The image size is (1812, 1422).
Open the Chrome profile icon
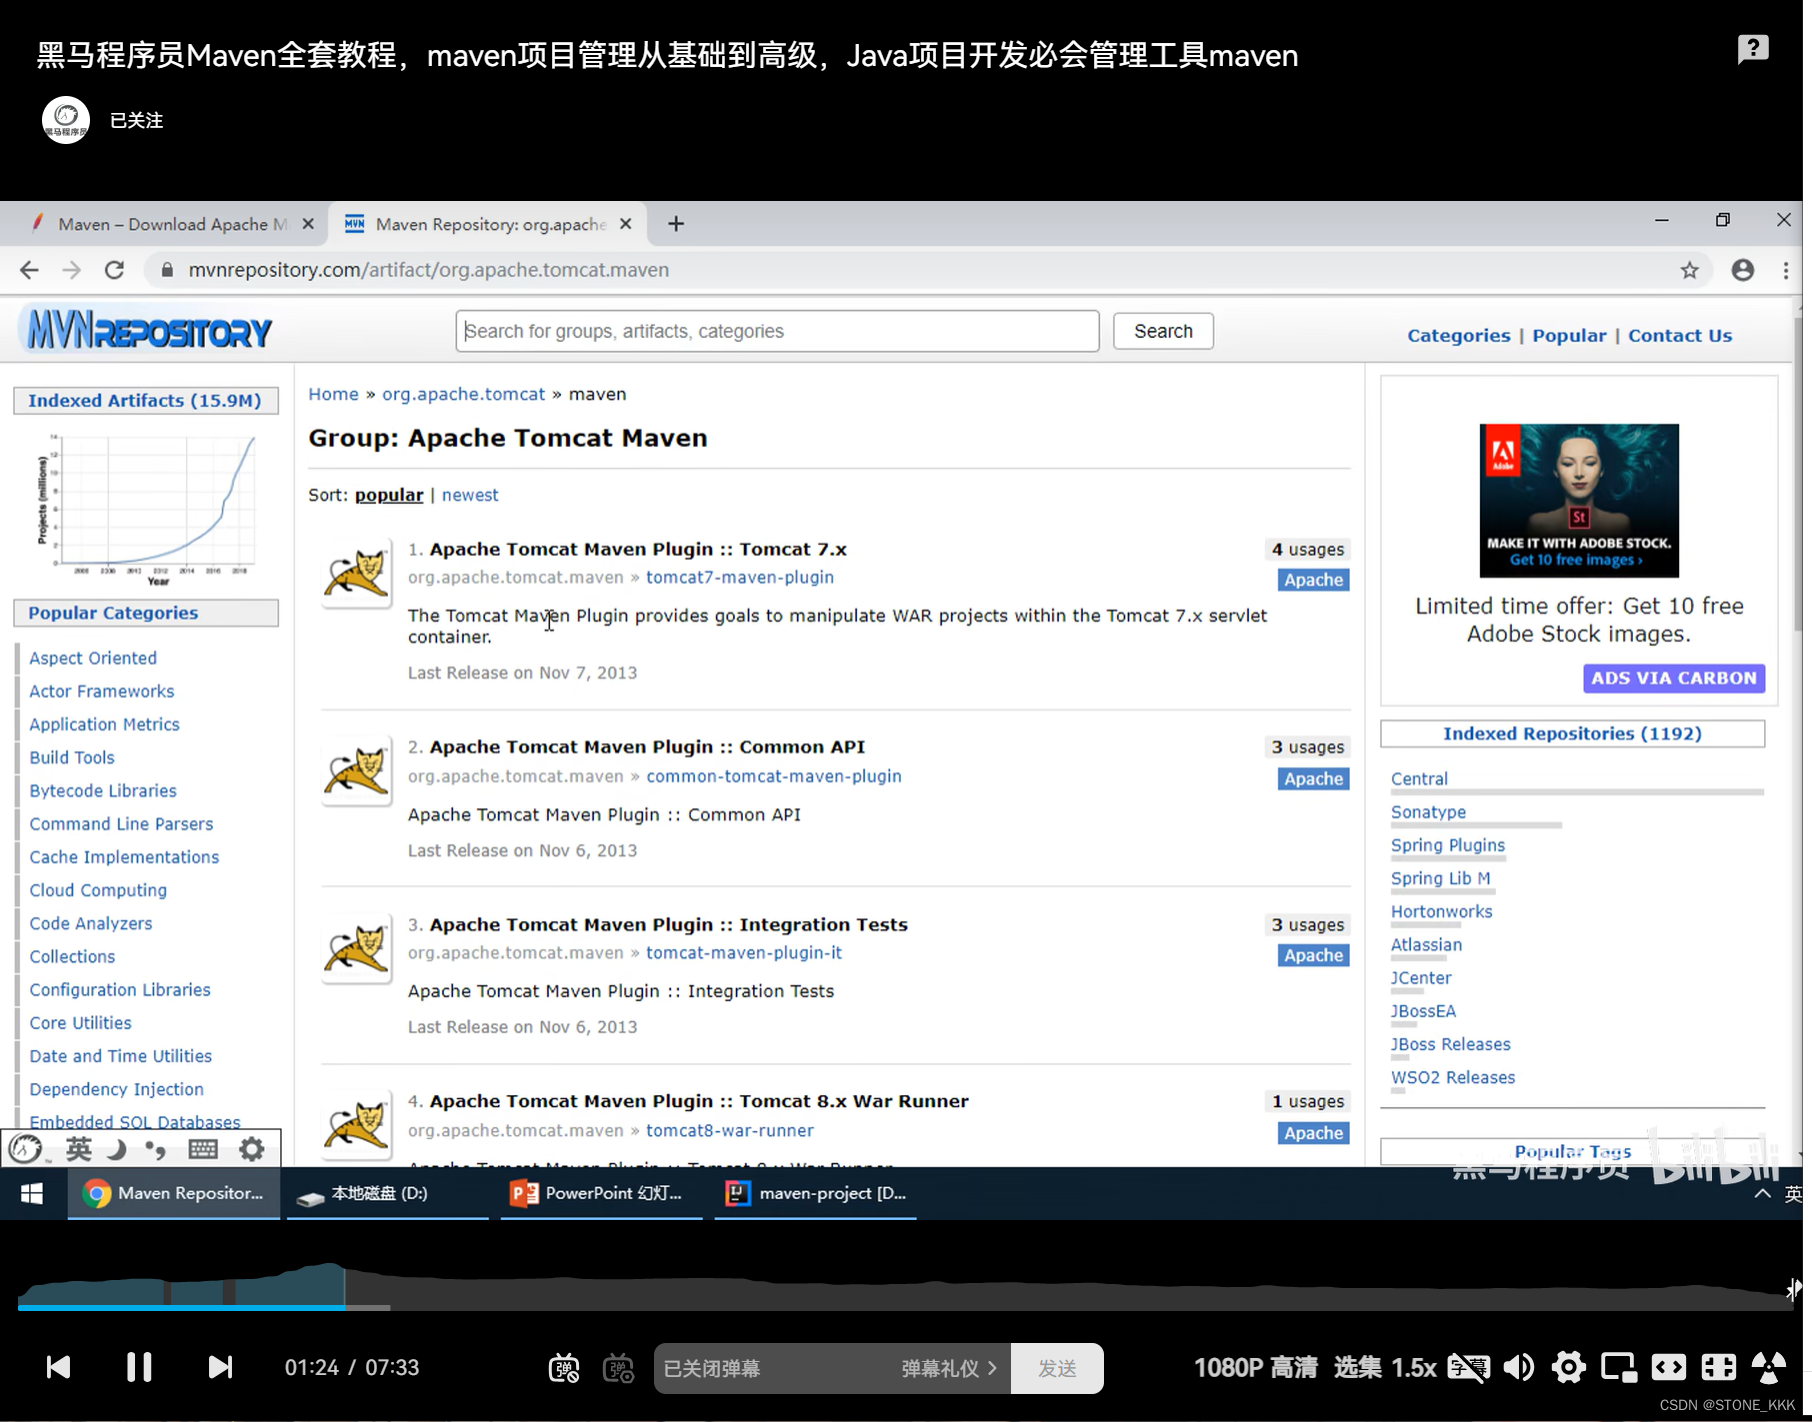[1743, 270]
